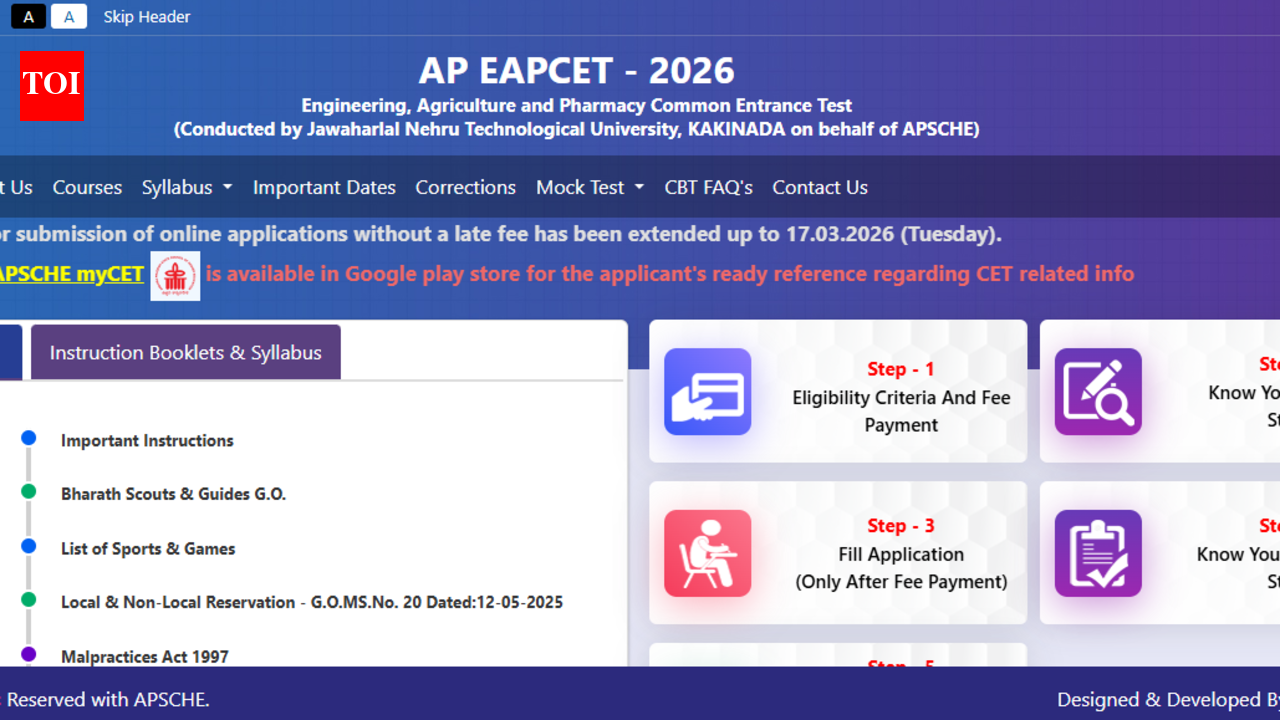Switch to the Instruction Booklets & Syllabus tab

click(185, 352)
